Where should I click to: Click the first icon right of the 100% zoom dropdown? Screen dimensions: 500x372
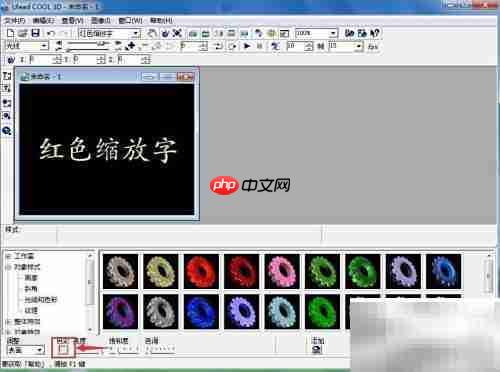click(x=349, y=33)
